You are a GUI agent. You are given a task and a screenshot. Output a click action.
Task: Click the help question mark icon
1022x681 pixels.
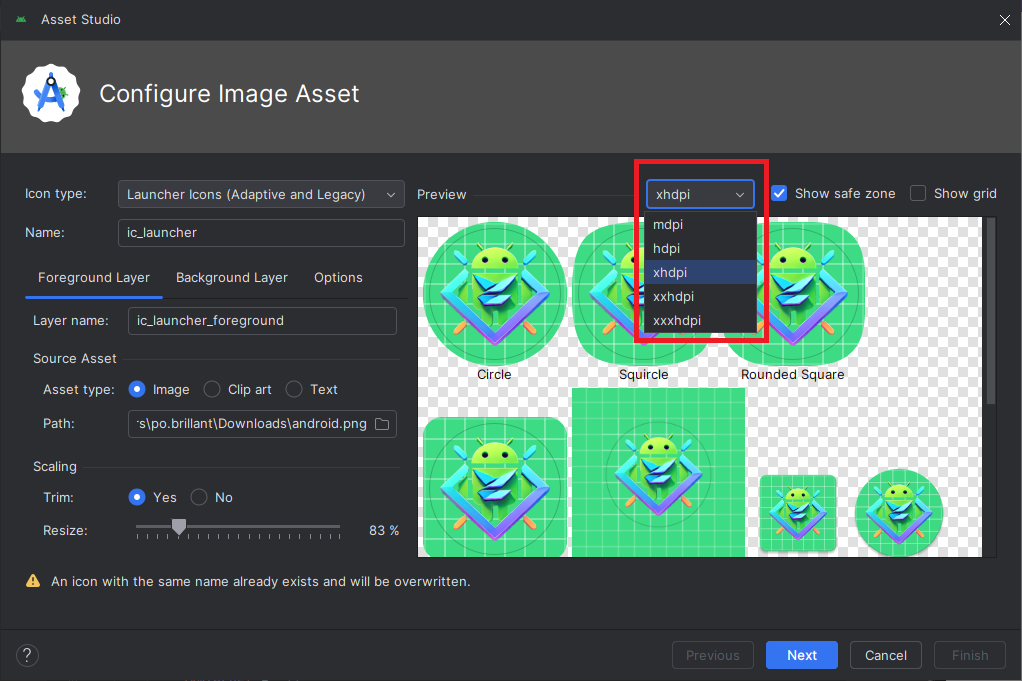click(27, 655)
